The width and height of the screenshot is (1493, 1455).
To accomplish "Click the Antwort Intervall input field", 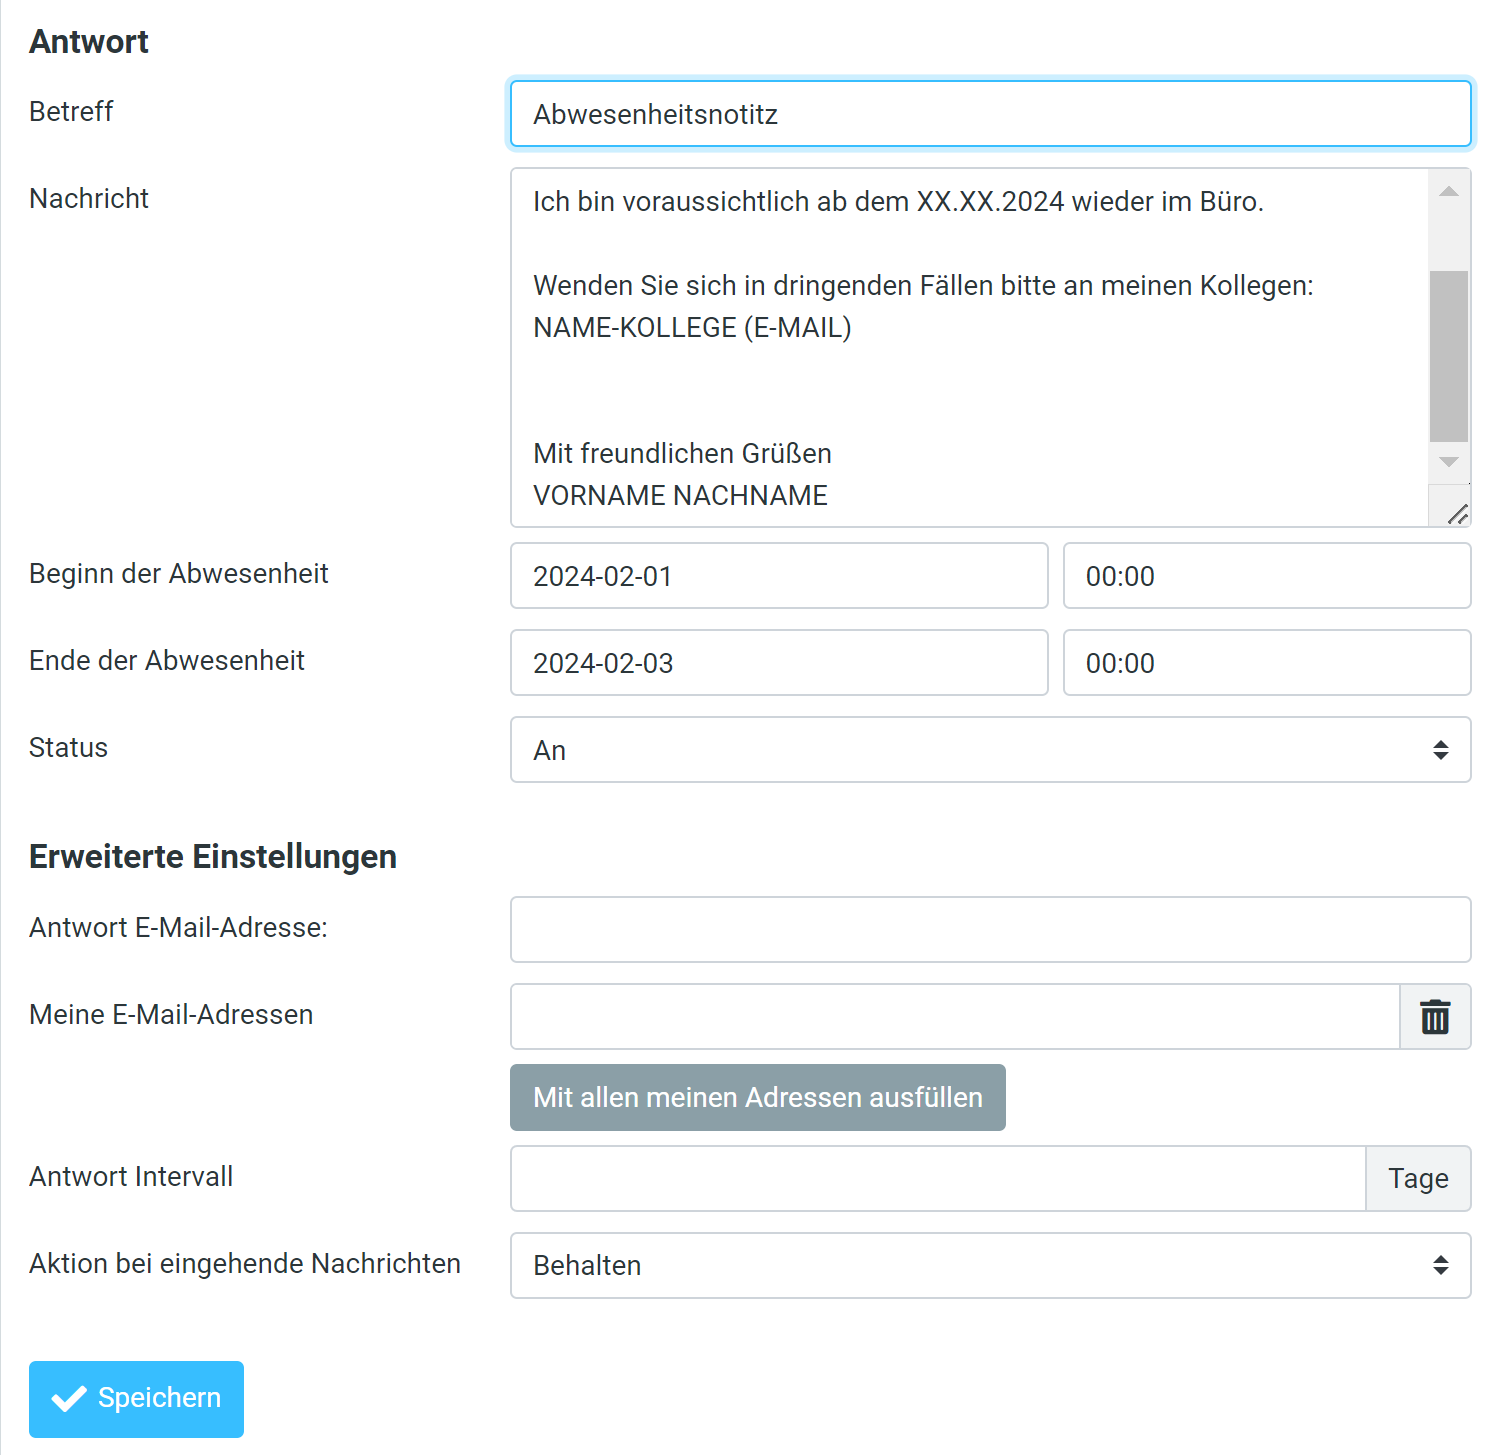I will pyautogui.click(x=937, y=1178).
